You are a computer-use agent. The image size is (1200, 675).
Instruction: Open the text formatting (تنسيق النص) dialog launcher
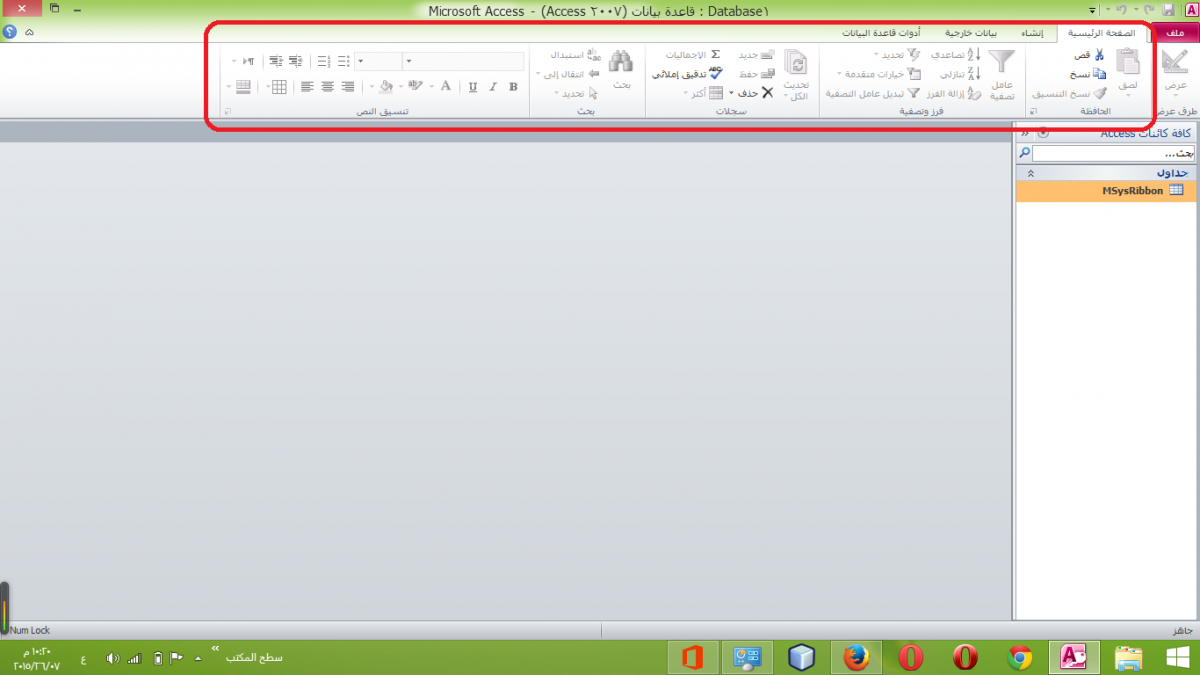[228, 112]
